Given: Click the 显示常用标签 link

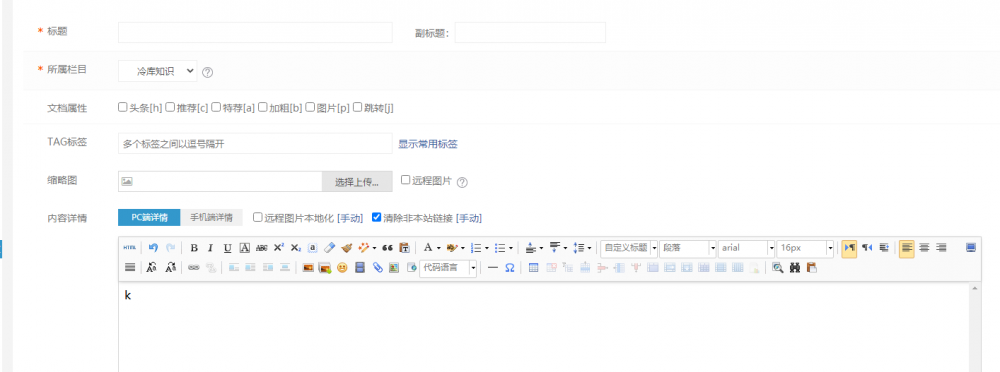Looking at the screenshot, I should pyautogui.click(x=428, y=144).
